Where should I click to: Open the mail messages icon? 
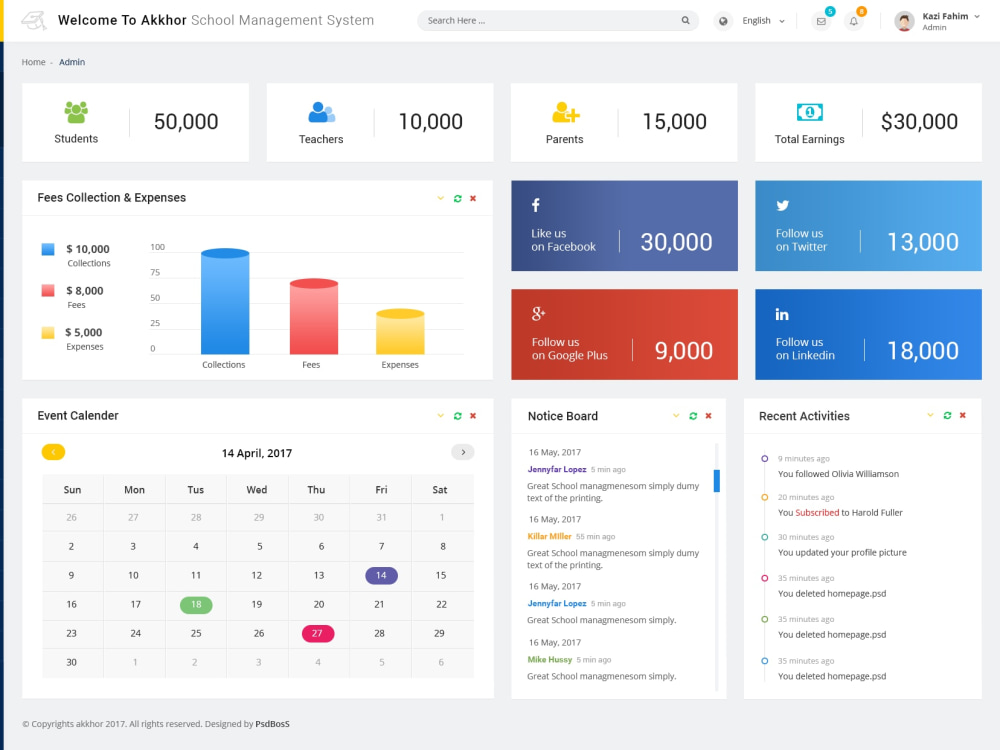821,21
